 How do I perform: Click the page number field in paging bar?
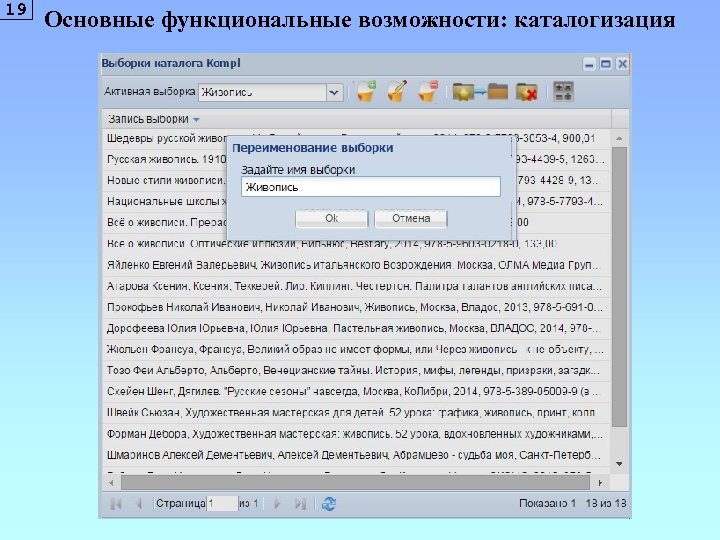tap(223, 504)
